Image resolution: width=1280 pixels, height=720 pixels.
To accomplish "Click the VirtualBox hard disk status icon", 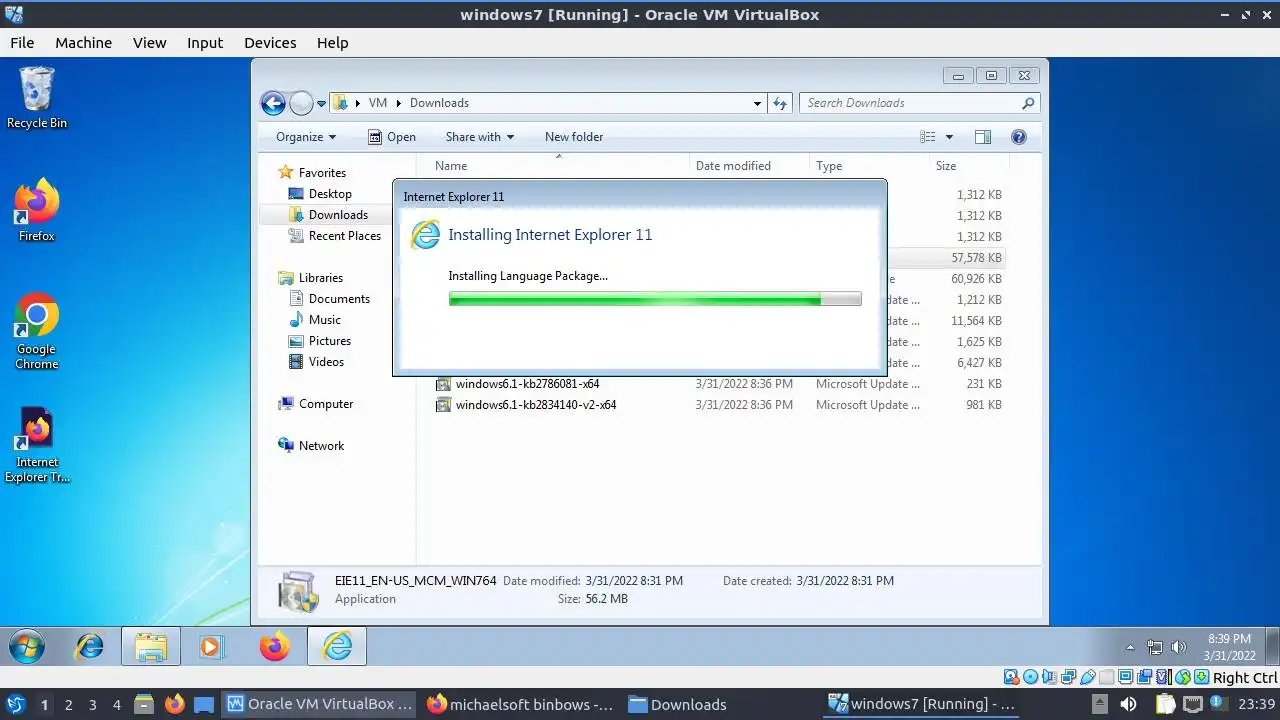I will coord(1011,677).
